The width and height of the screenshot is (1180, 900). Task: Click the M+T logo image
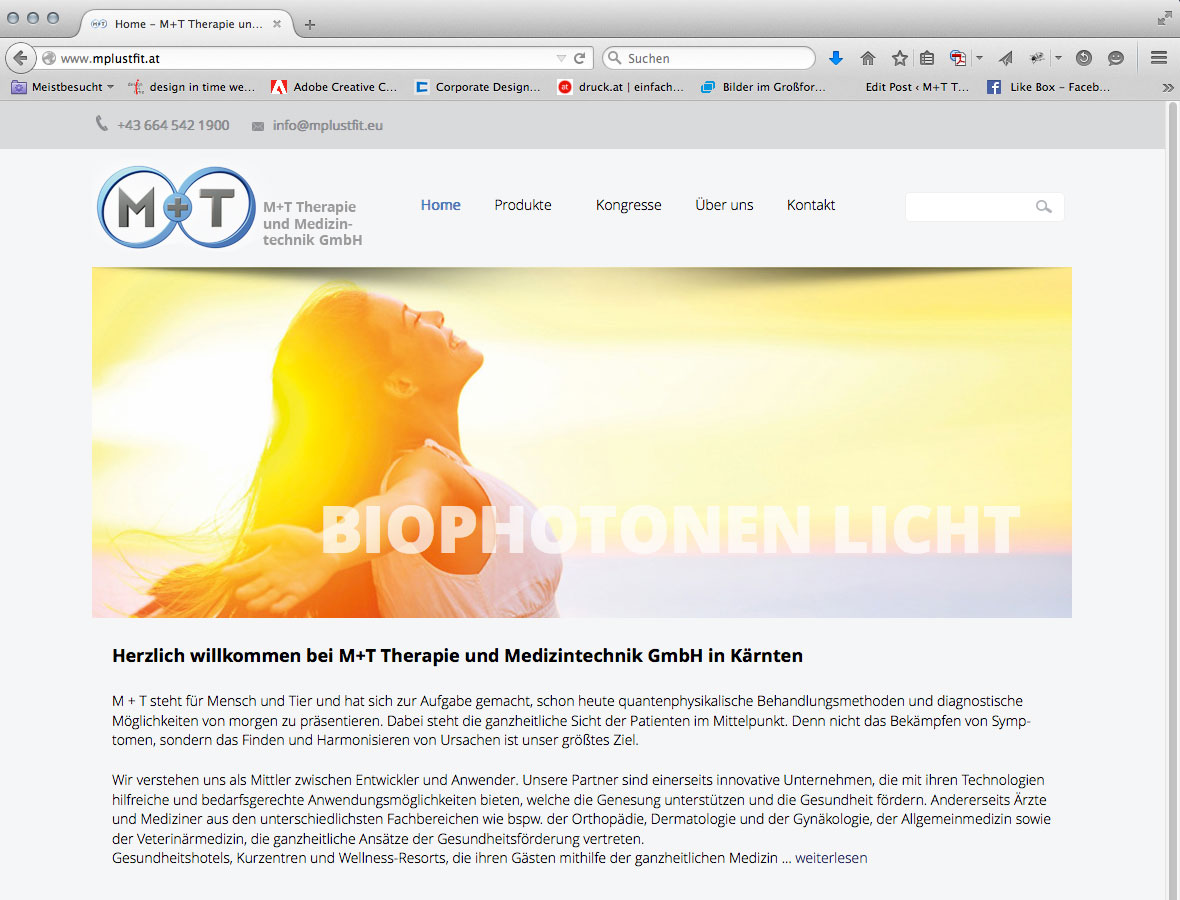pyautogui.click(x=177, y=207)
